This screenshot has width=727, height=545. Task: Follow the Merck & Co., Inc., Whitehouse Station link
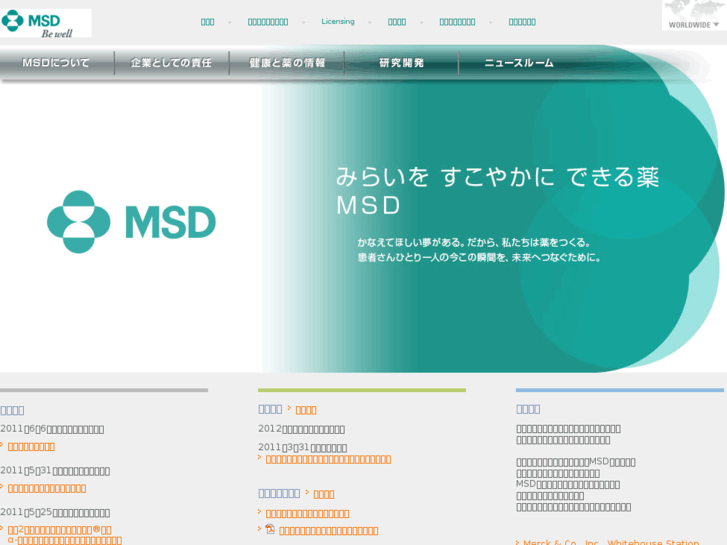(x=611, y=542)
